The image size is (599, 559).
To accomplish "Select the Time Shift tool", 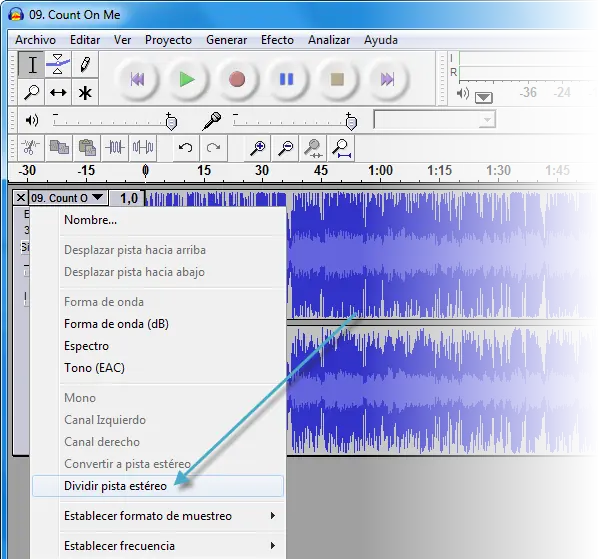I will (x=58, y=92).
